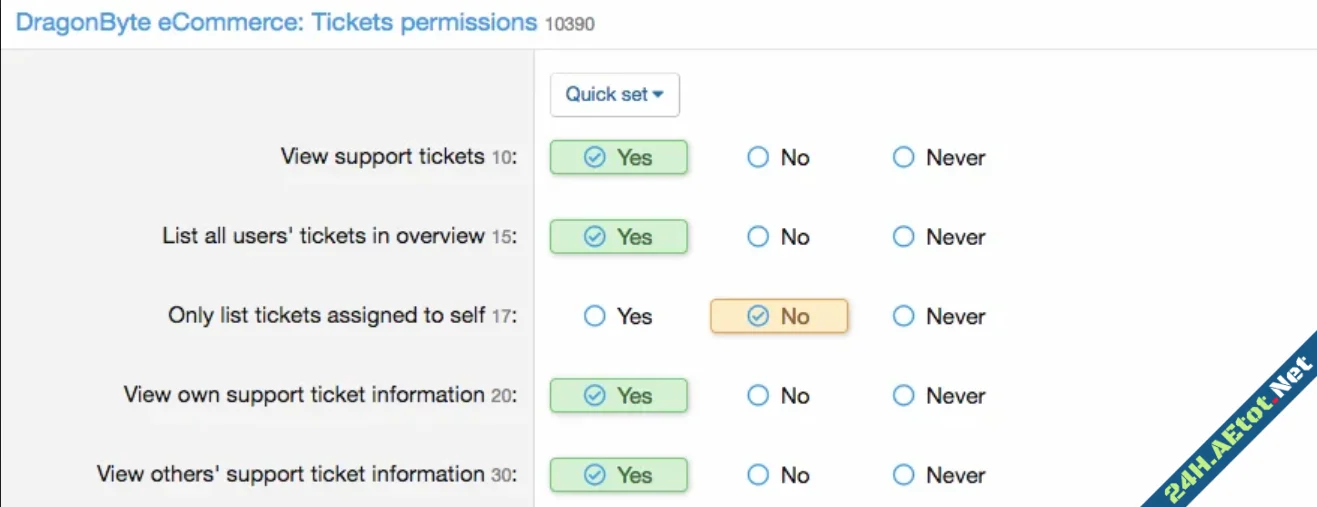
Task: Click DragonByte eCommerce Tickets permissions heading
Action: click(x=276, y=23)
